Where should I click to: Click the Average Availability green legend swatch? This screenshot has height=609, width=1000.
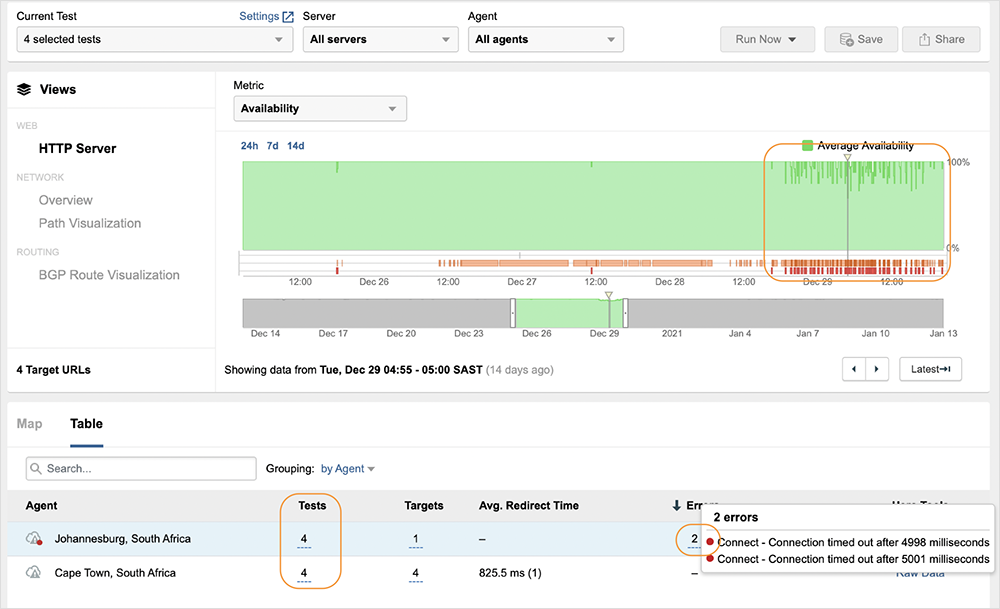point(808,146)
